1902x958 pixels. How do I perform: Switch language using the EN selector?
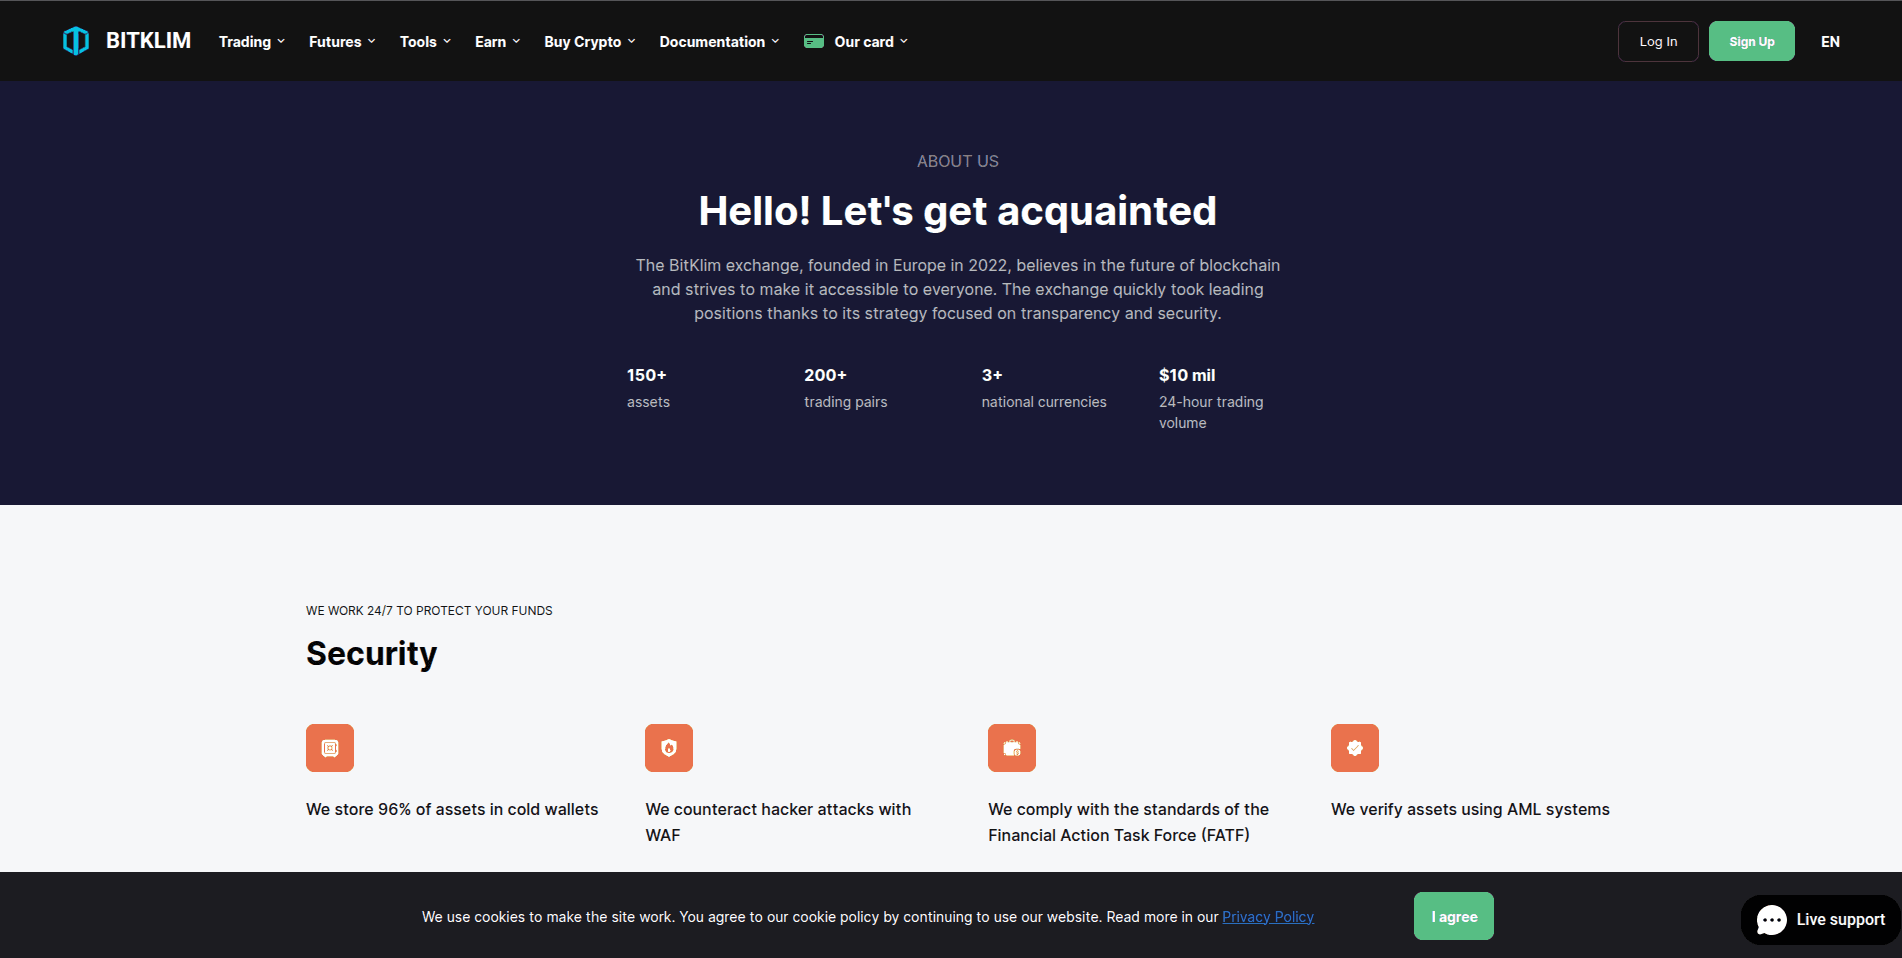coord(1830,42)
